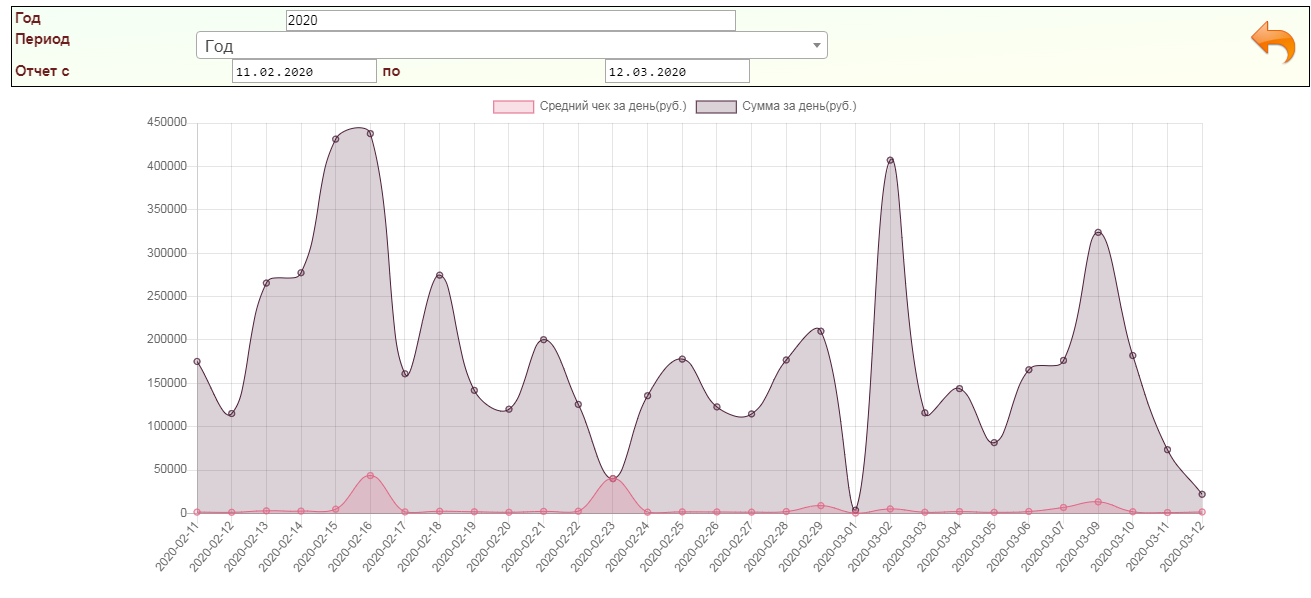Hide the Средний чек за день(руб.) series label

pyautogui.click(x=612, y=106)
